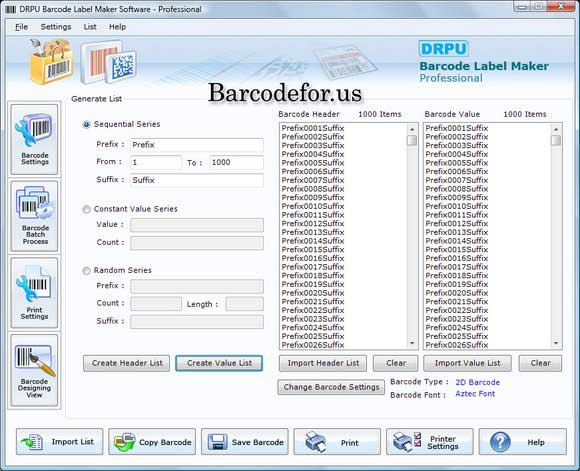Click the Random Series Length field
The image size is (580, 471).
(x=245, y=304)
